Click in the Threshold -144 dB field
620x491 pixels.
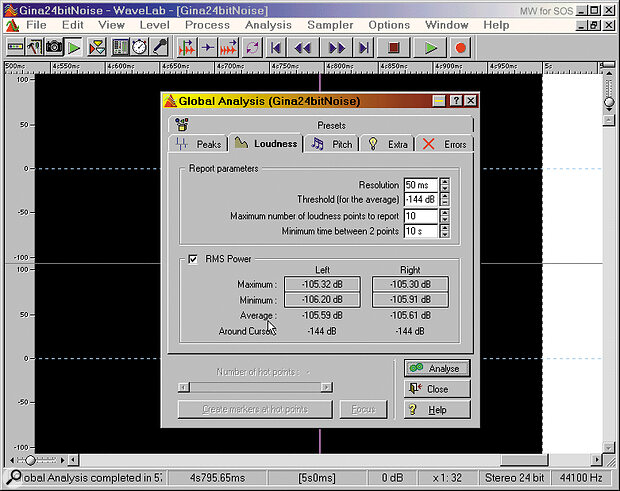pos(421,200)
